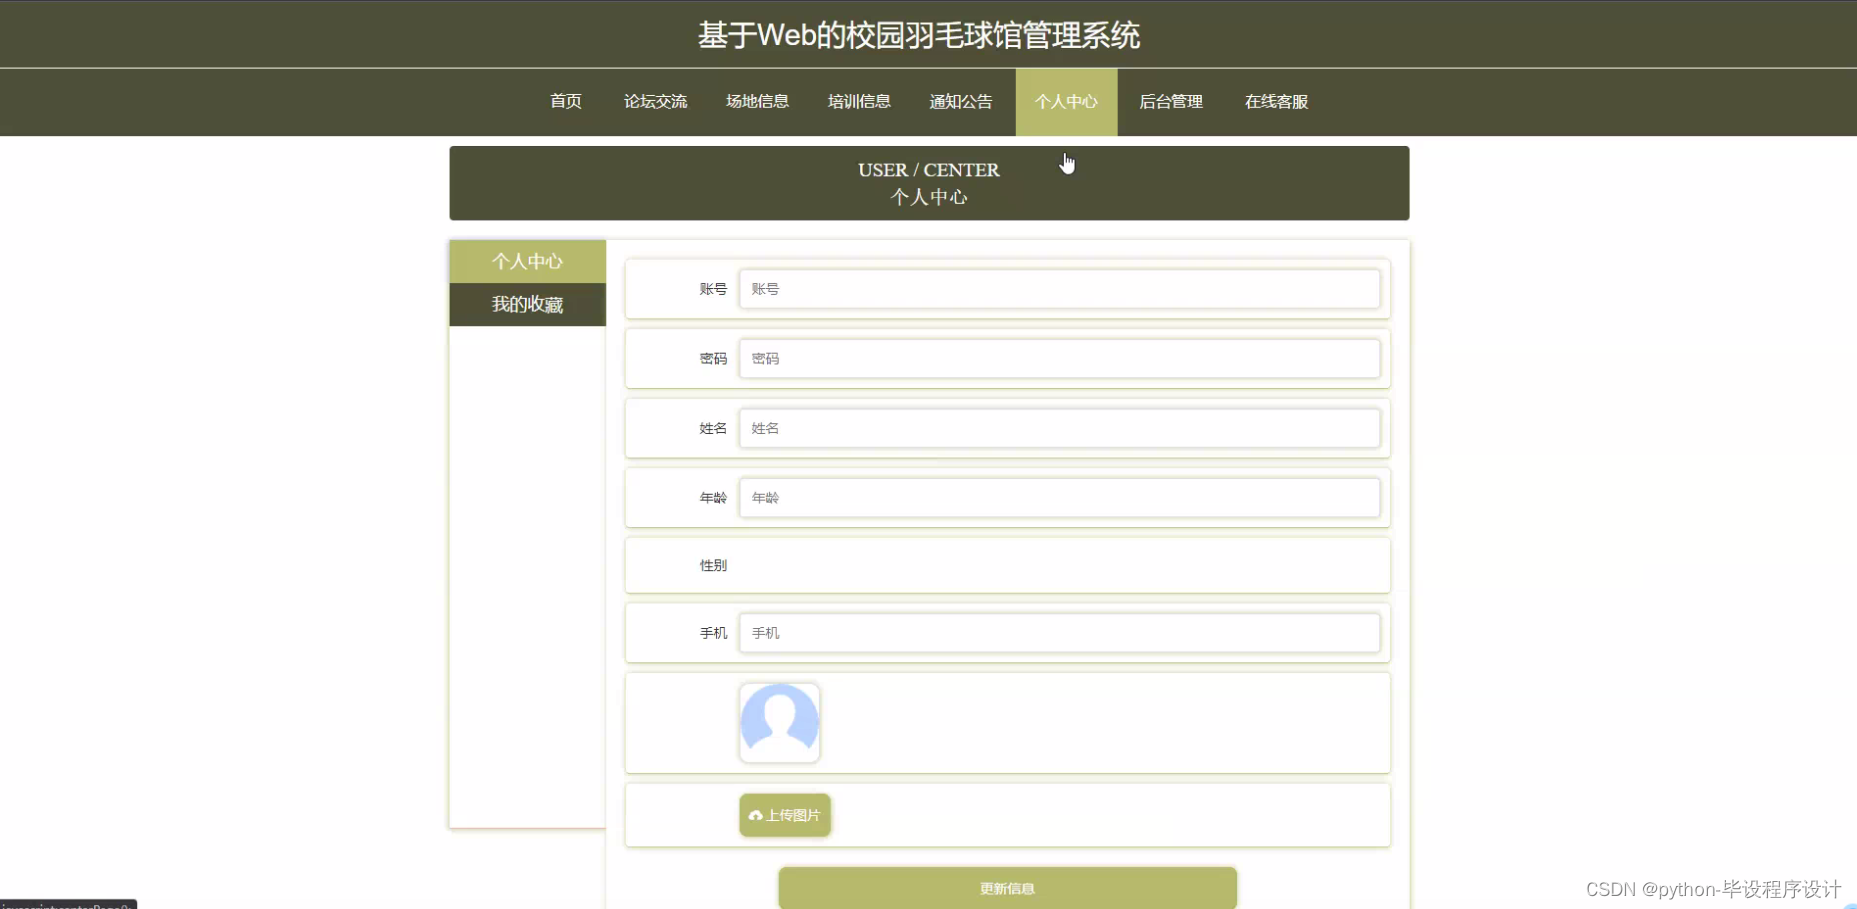
Task: View the 培训信息 training page
Action: 859,101
